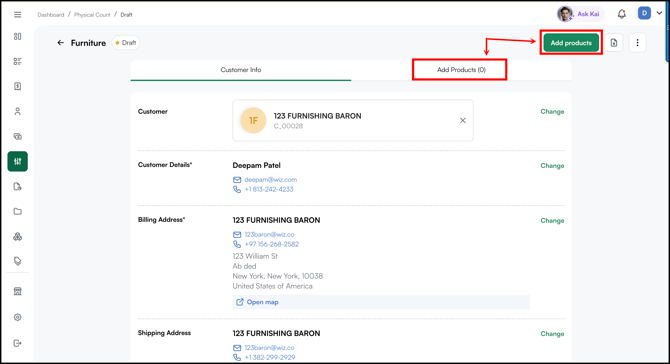Click shipping phone +1 382-299-2929

[270, 358]
